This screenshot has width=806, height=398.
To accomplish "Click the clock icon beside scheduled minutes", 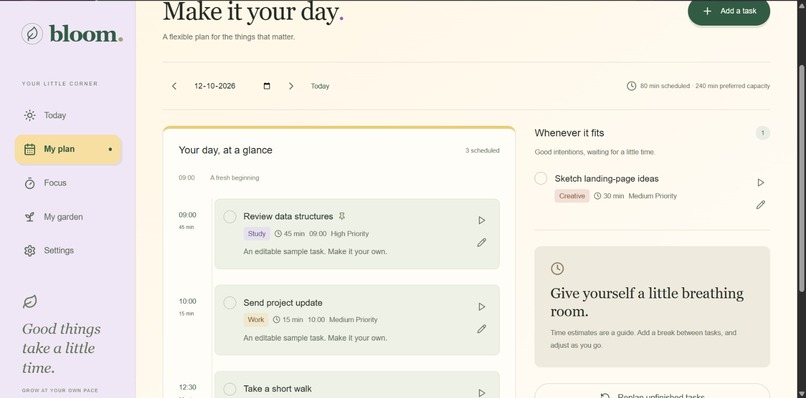I will [632, 86].
